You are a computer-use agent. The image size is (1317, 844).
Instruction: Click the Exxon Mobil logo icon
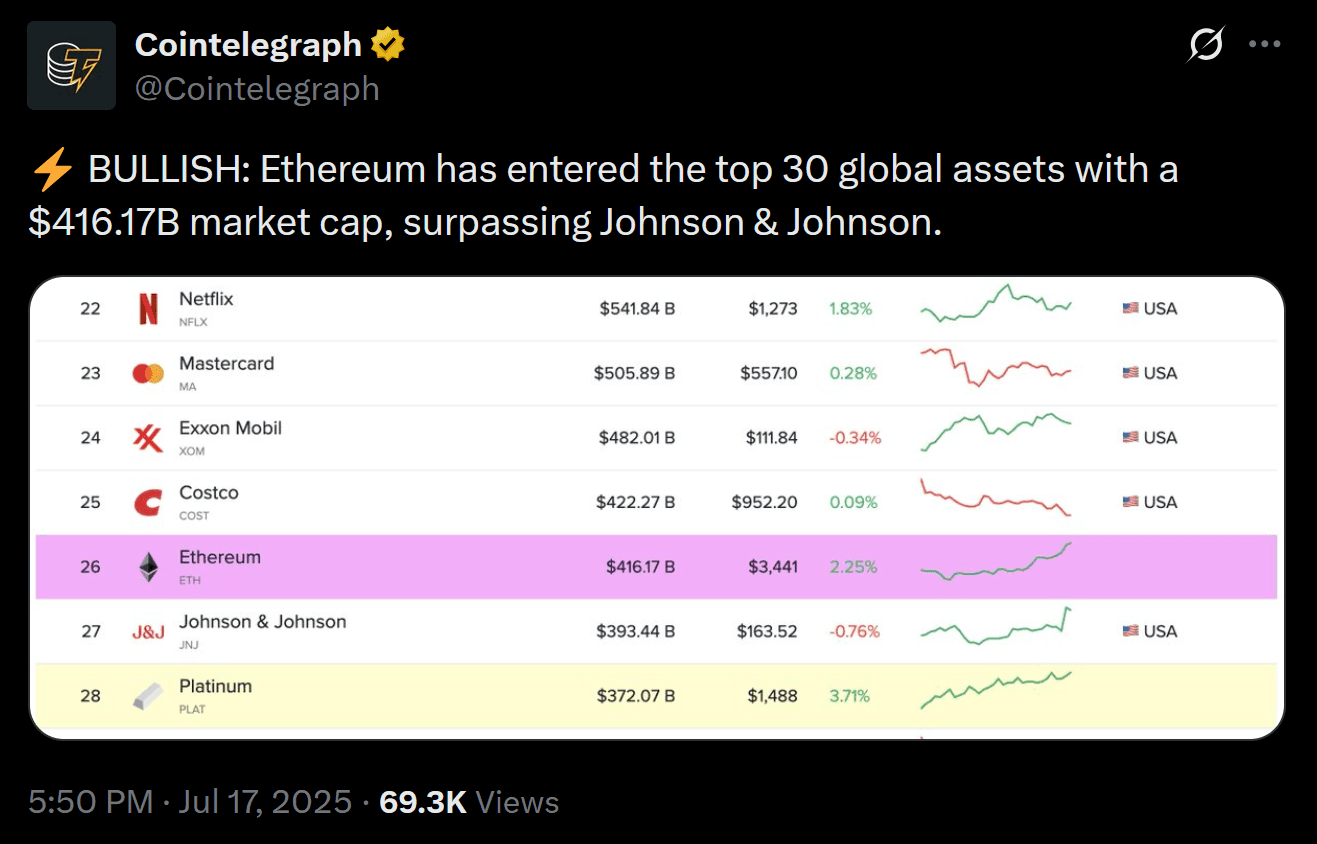tap(148, 438)
